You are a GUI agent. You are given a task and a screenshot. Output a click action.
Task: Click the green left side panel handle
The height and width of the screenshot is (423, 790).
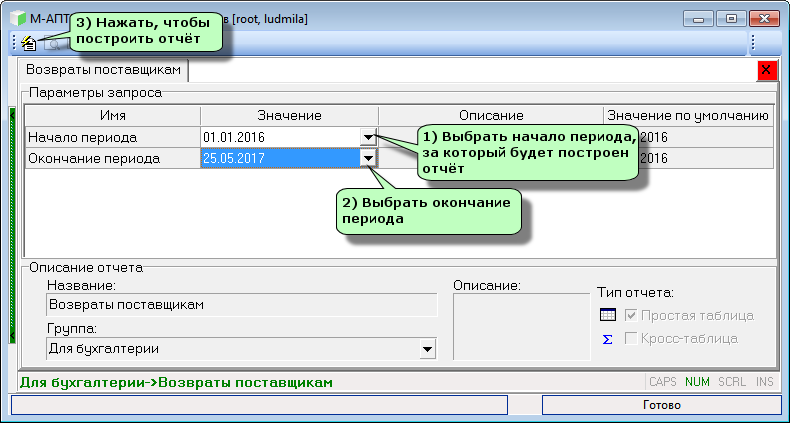point(12,226)
